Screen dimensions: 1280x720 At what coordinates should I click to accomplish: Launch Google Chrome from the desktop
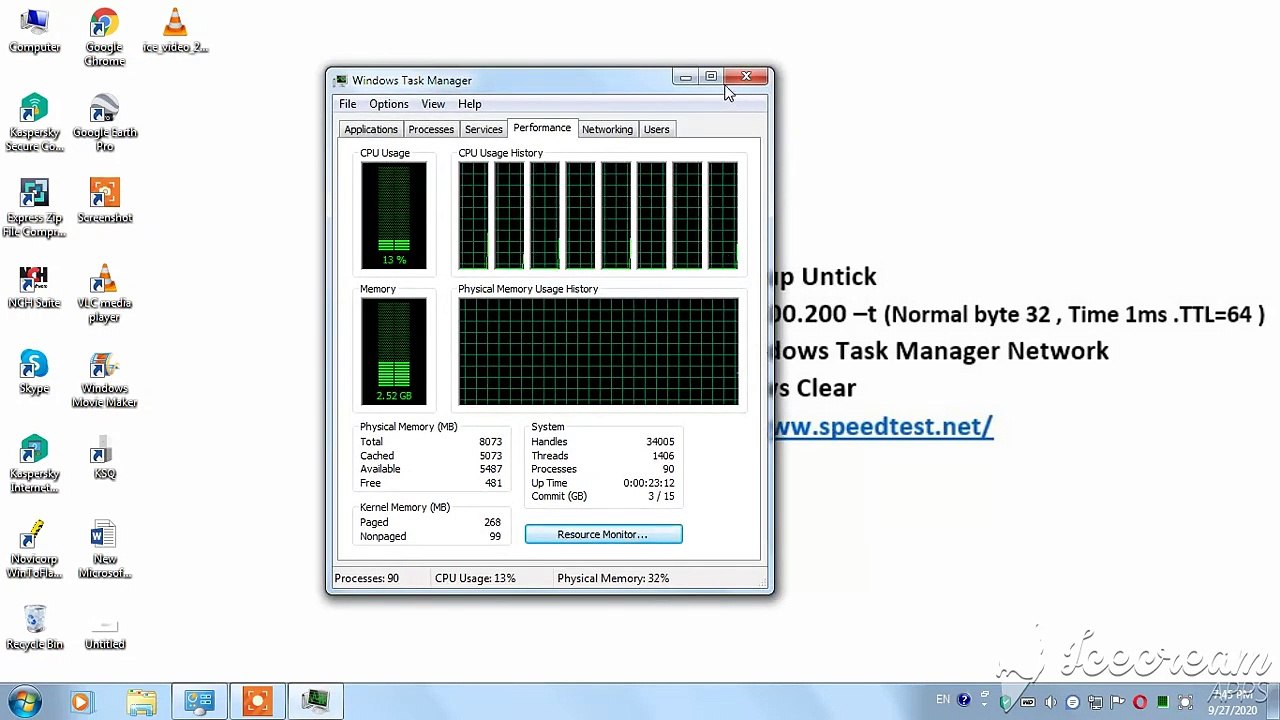(x=104, y=38)
